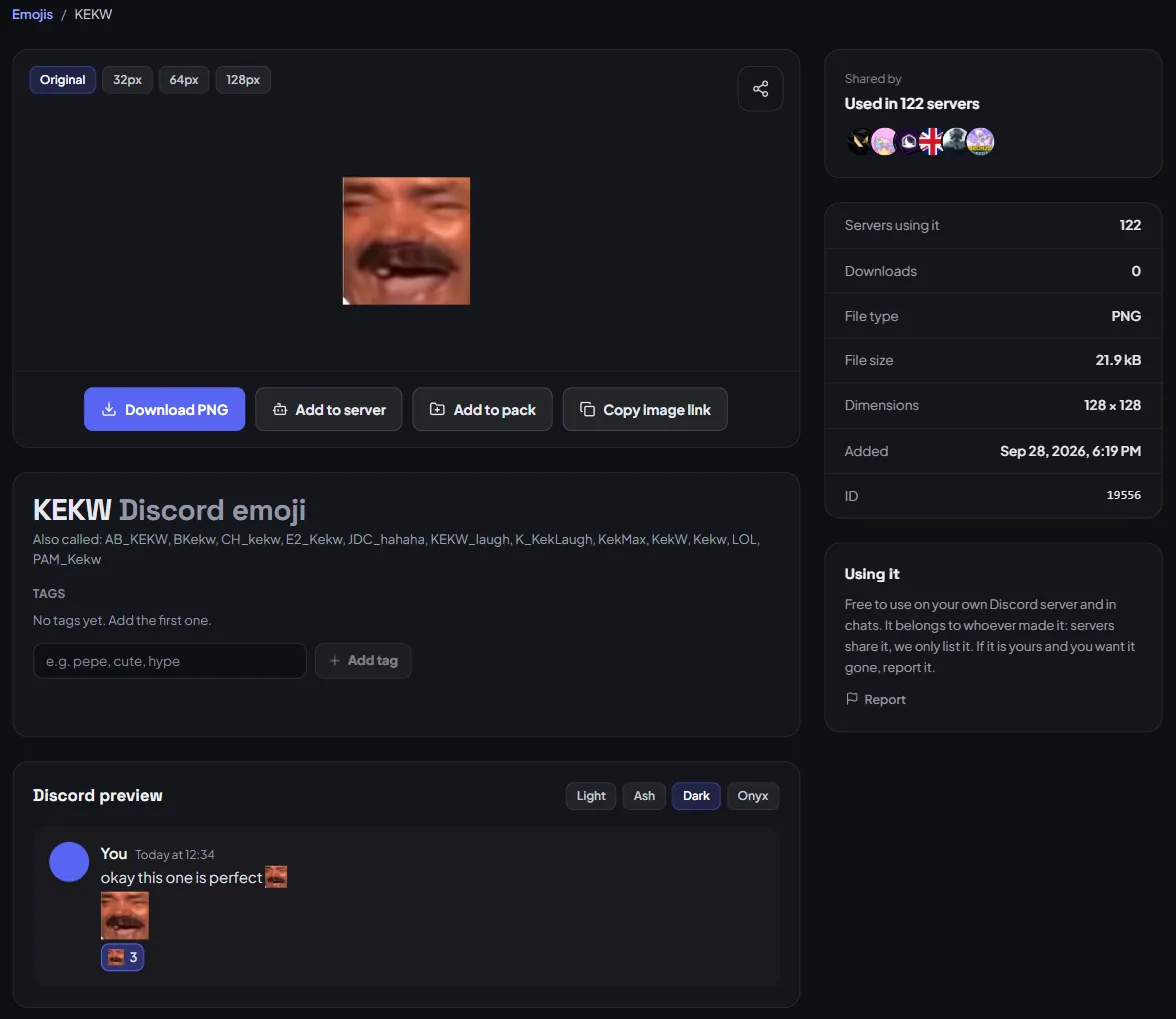1176x1019 pixels.
Task: Click the File size value 21.9 kB
Action: coord(1118,360)
